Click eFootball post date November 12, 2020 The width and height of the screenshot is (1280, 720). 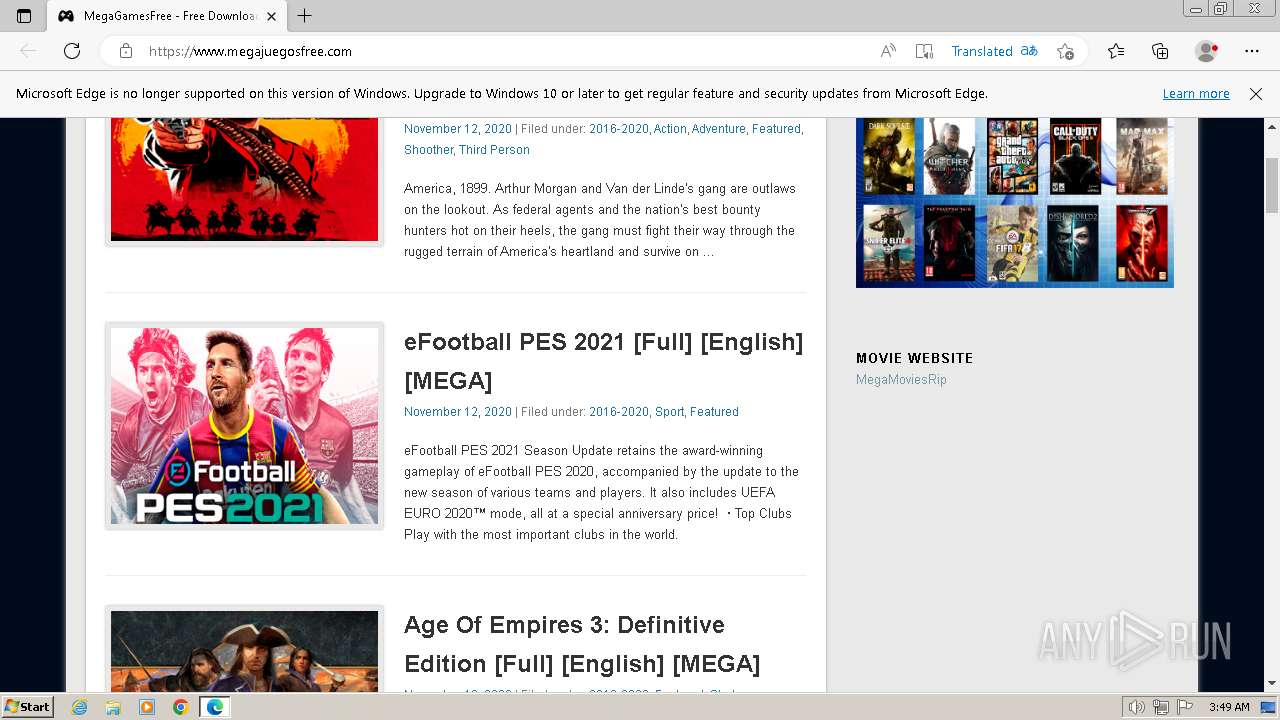pos(458,412)
